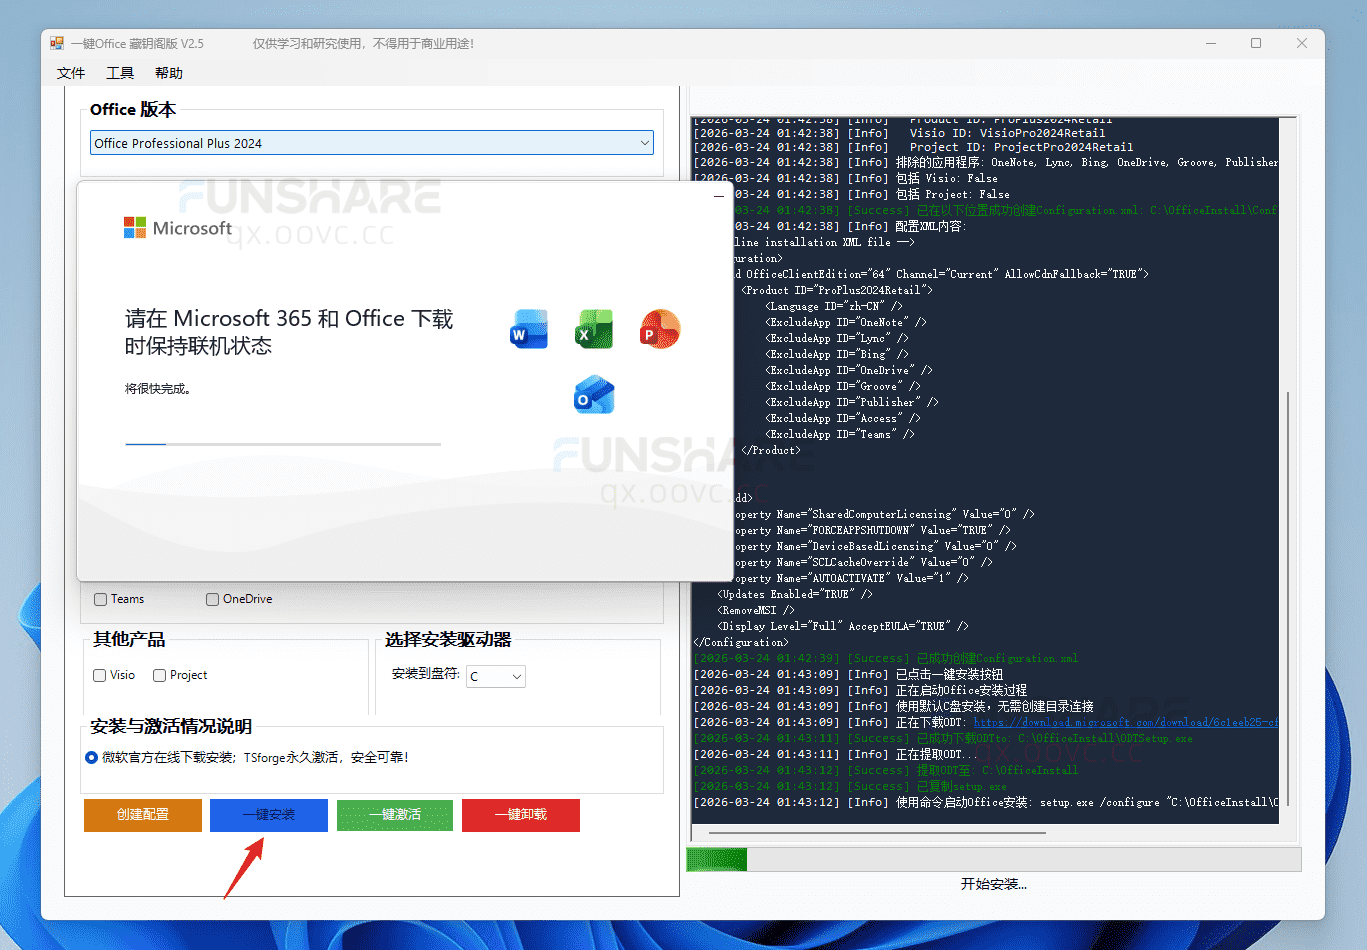The image size is (1367, 950).
Task: Click the PowerPoint app icon
Action: (660, 329)
